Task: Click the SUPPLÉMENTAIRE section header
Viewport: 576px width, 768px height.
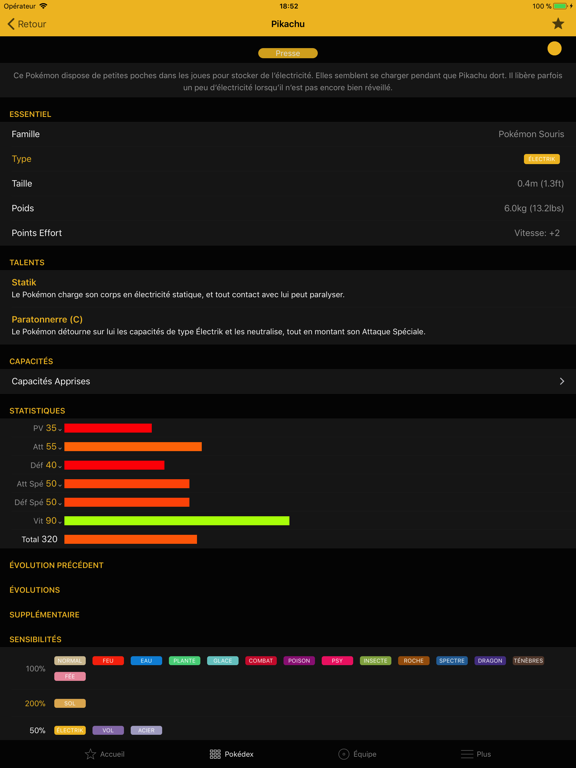Action: tap(44, 615)
